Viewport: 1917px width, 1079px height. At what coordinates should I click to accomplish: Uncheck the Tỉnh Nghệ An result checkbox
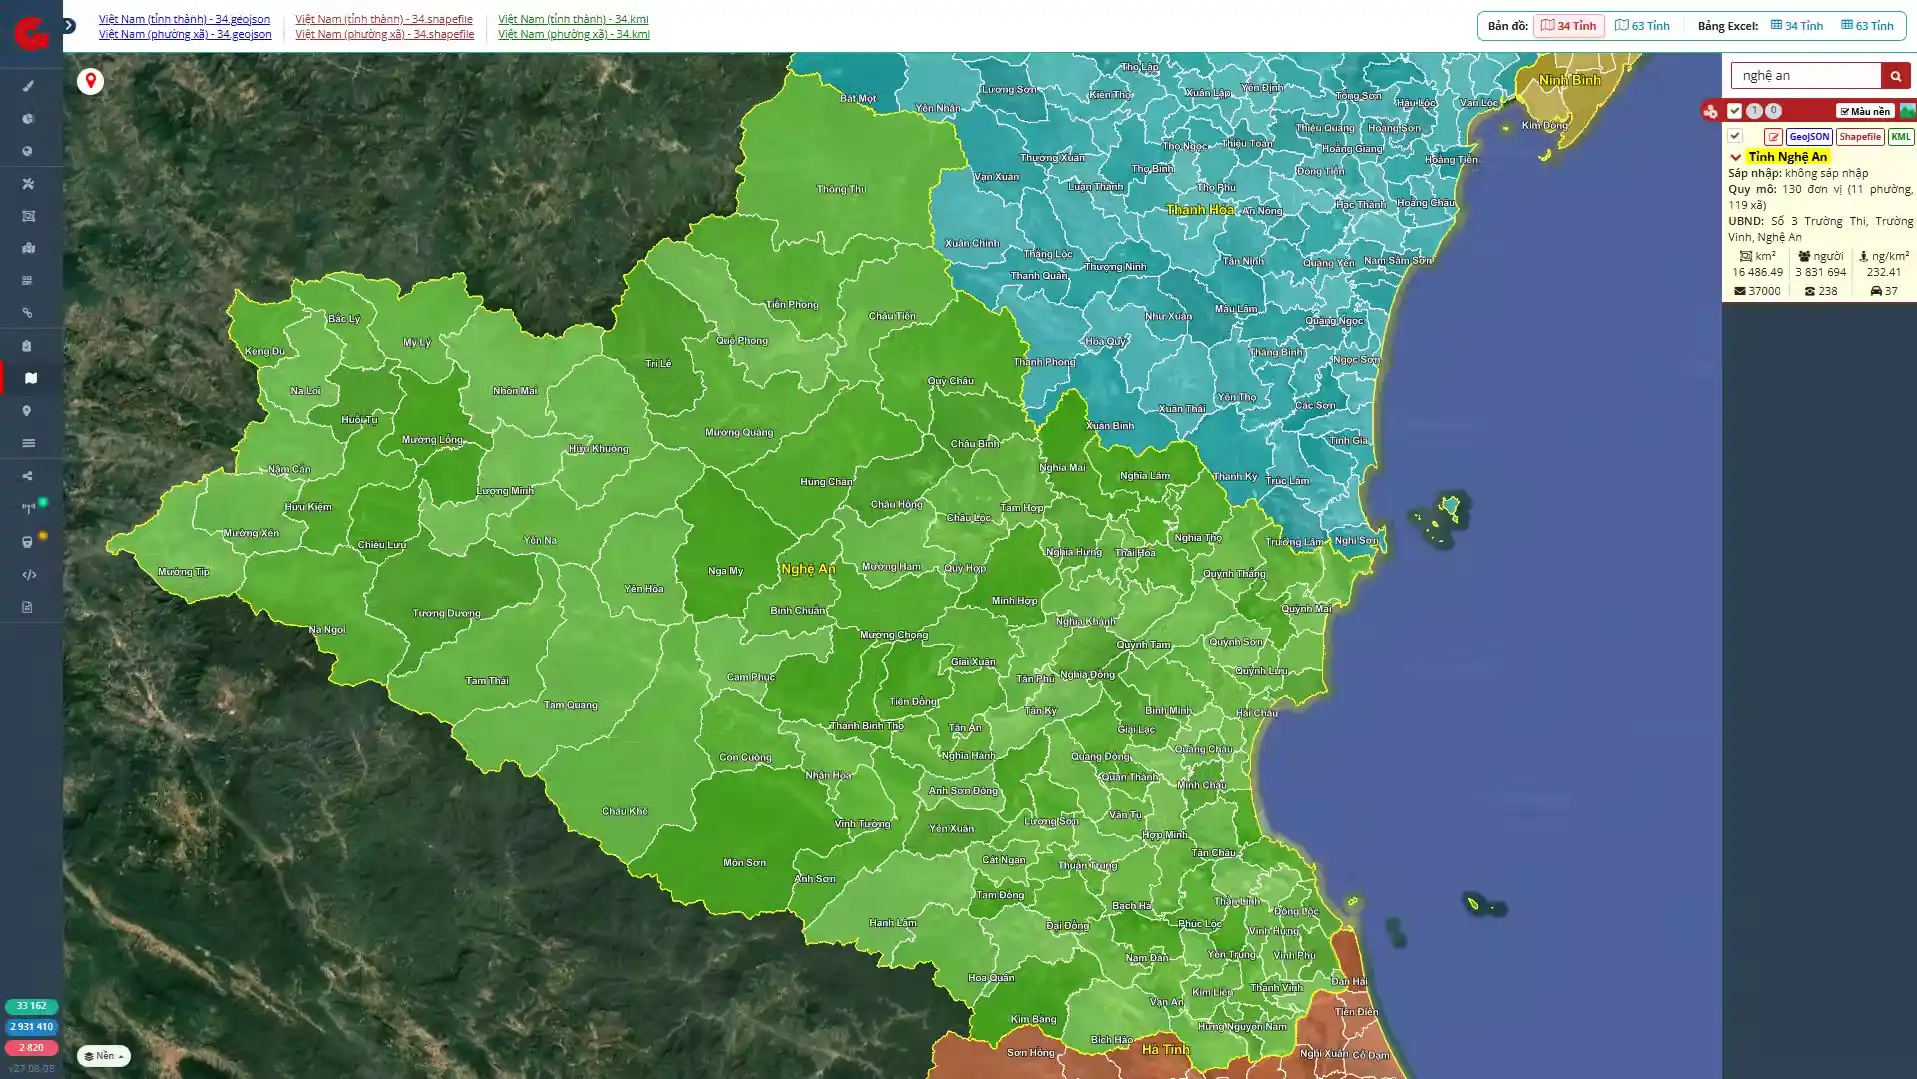point(1735,136)
